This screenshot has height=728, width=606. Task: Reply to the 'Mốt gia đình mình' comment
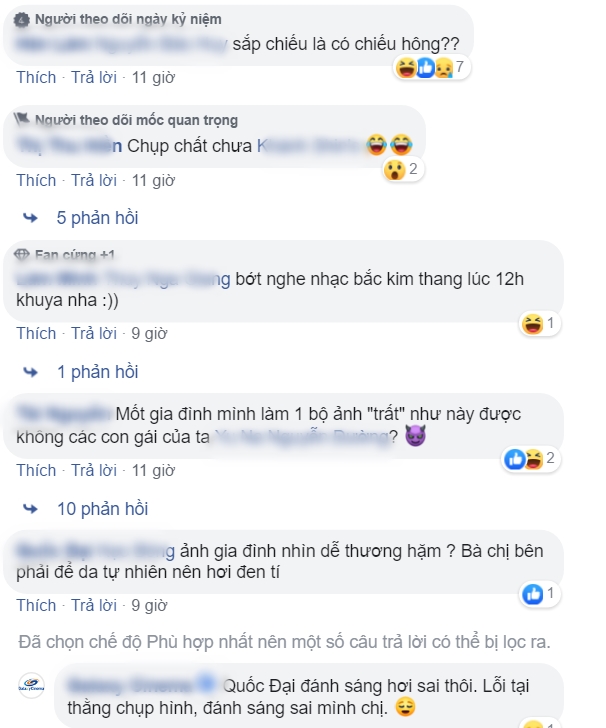point(94,470)
